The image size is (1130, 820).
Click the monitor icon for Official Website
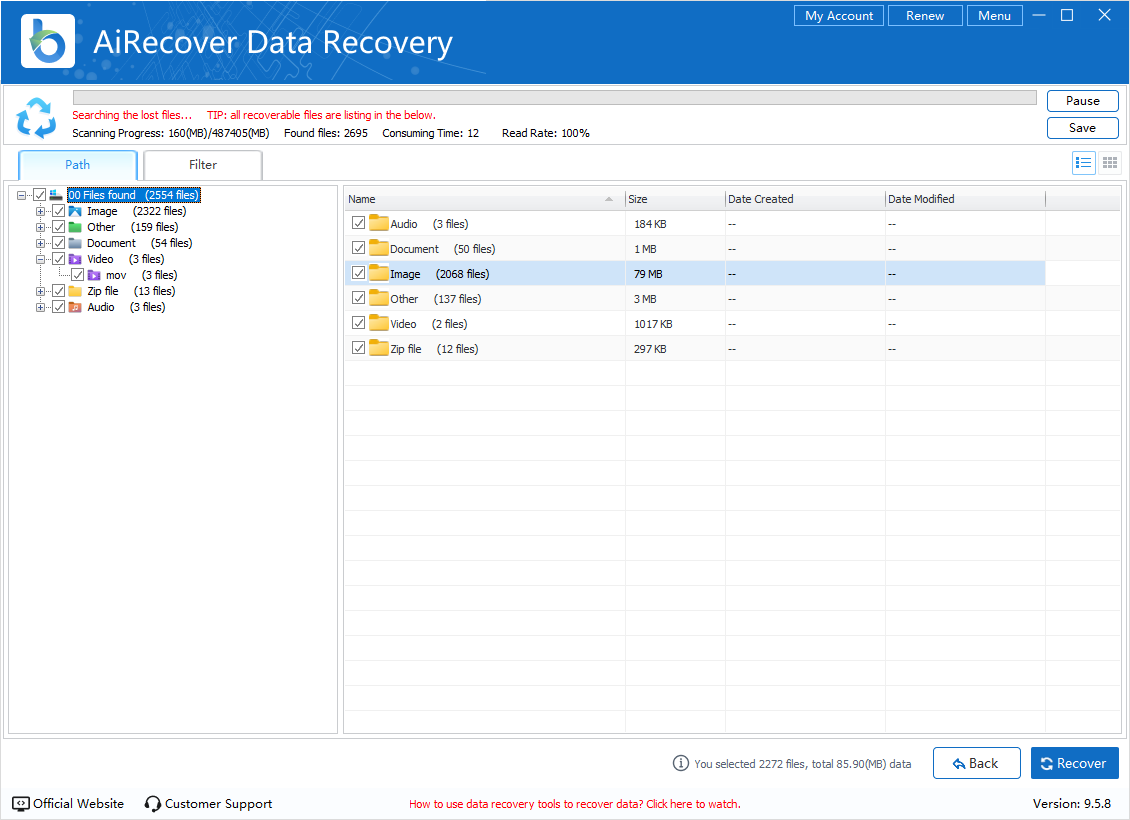[x=21, y=803]
